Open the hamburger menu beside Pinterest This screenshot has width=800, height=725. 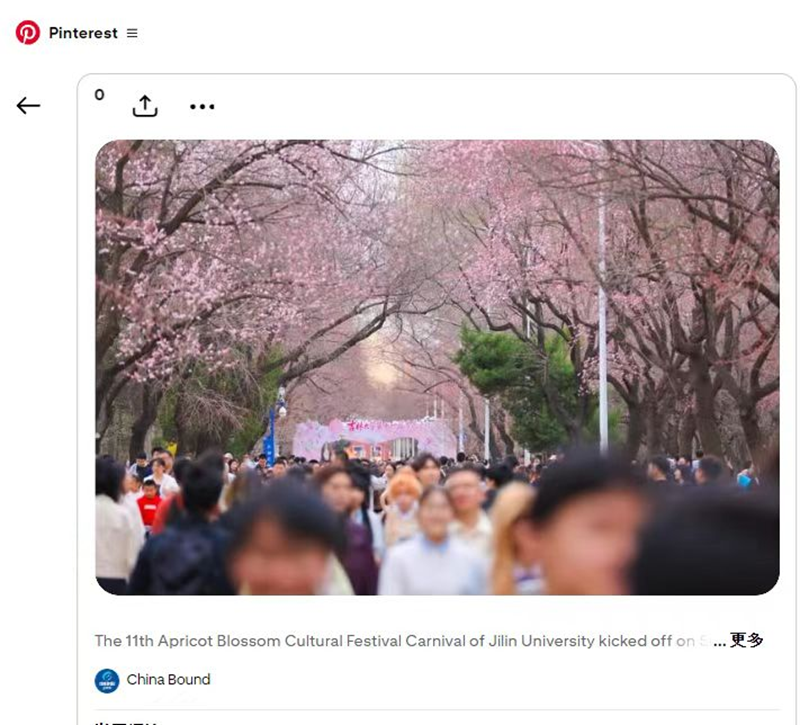point(132,33)
